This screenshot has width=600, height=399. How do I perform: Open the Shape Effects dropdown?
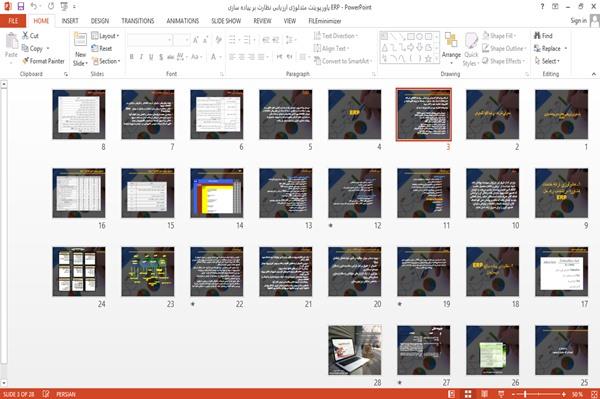(x=504, y=61)
